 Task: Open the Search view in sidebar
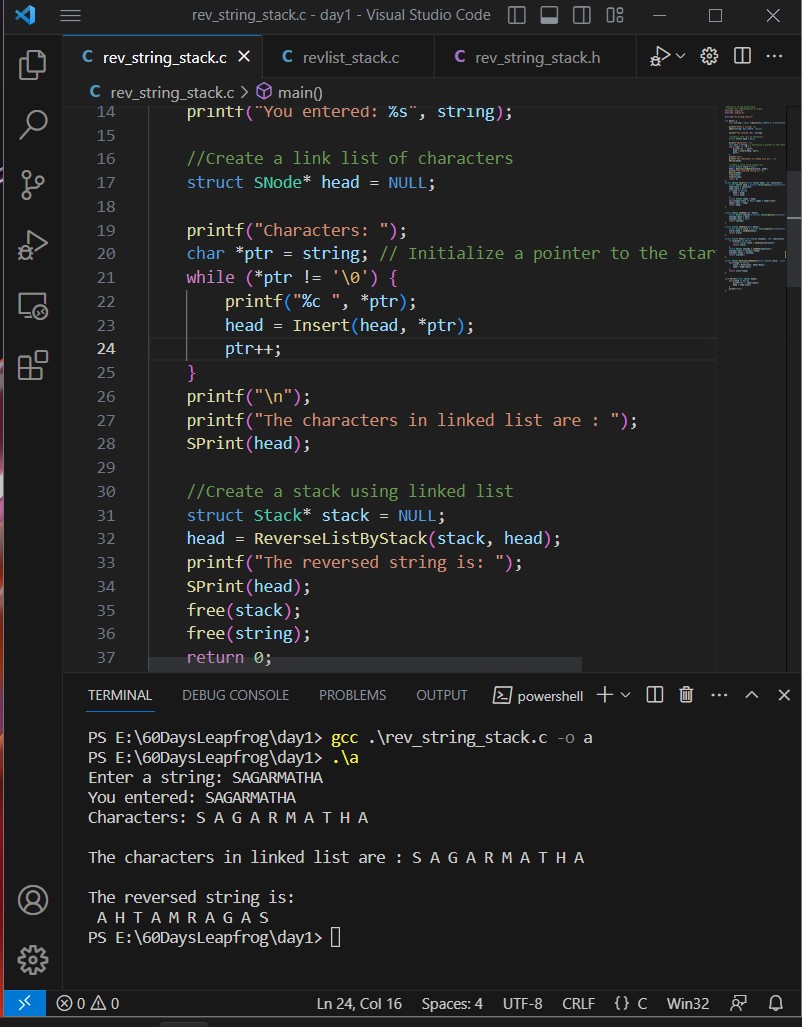33,124
